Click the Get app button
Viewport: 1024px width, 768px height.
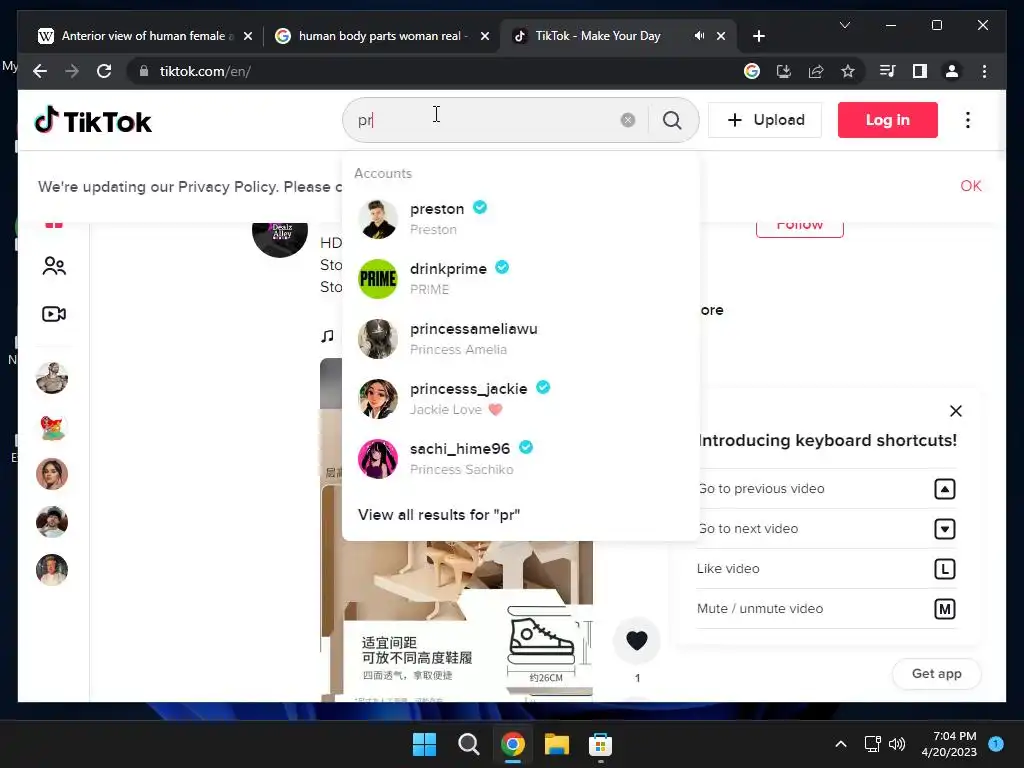coord(936,673)
